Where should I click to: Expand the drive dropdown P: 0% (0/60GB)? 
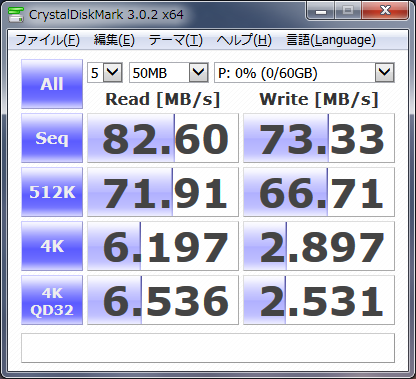tap(385, 72)
